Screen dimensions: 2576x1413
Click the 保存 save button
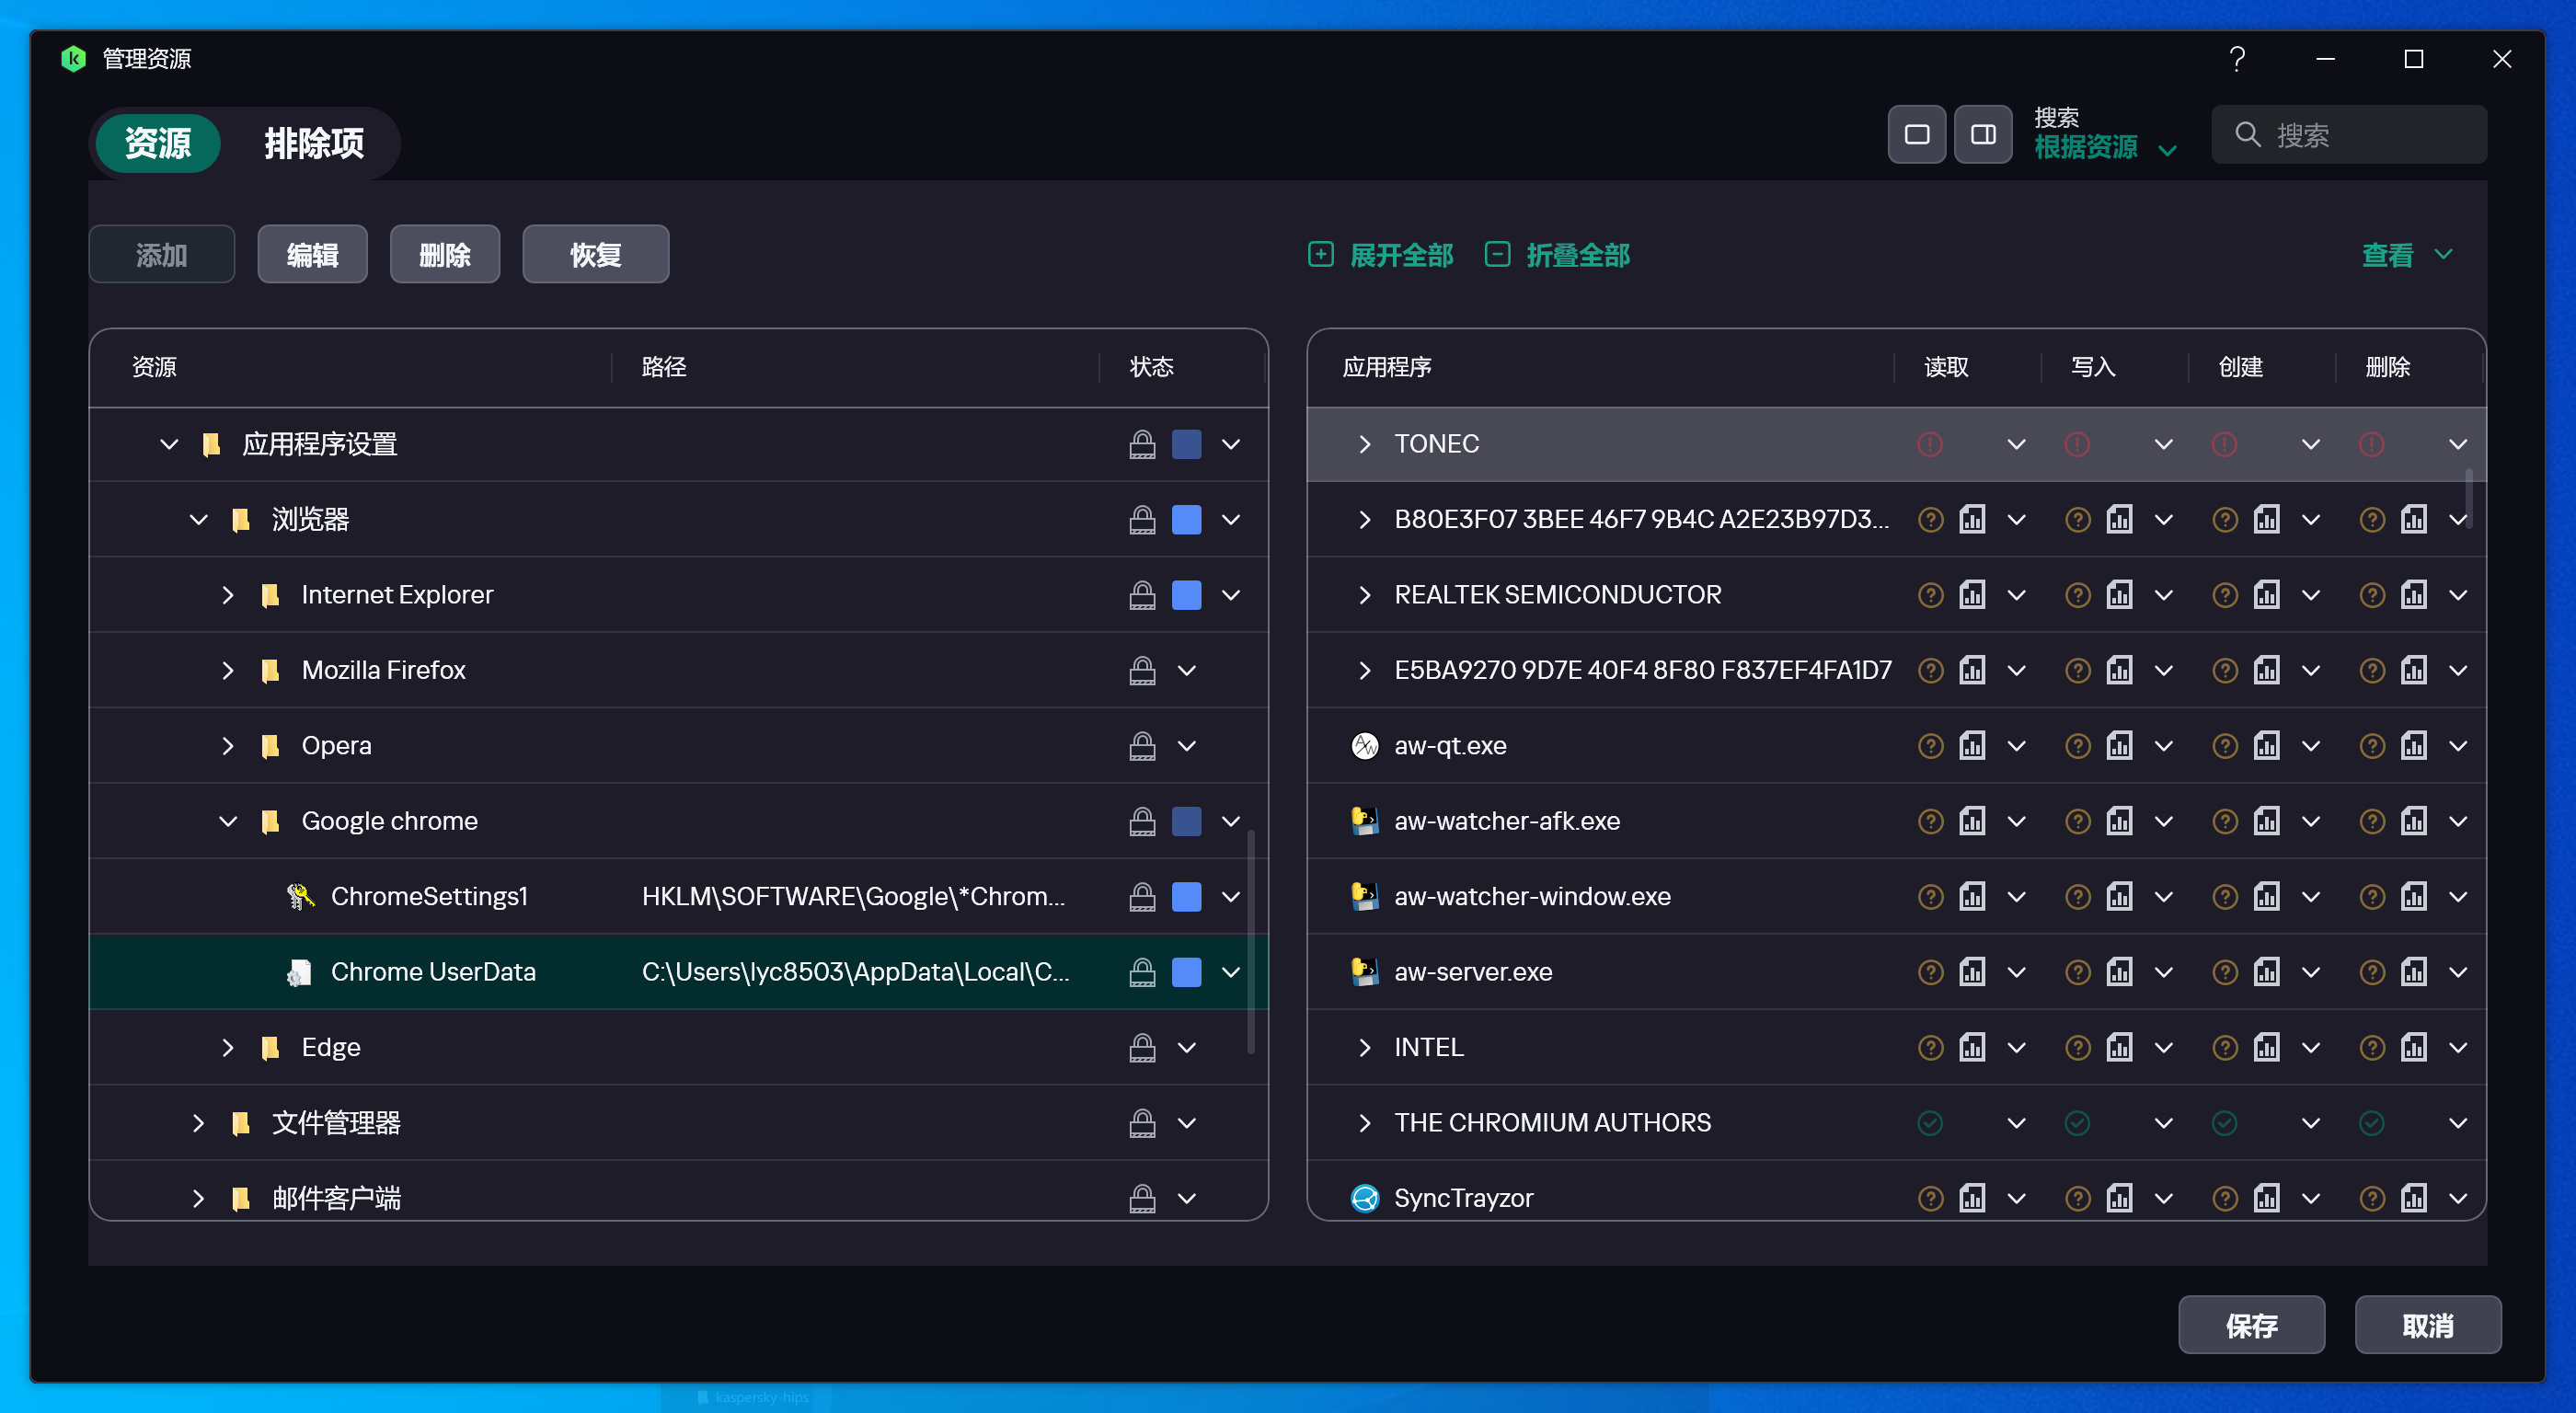(2250, 1325)
